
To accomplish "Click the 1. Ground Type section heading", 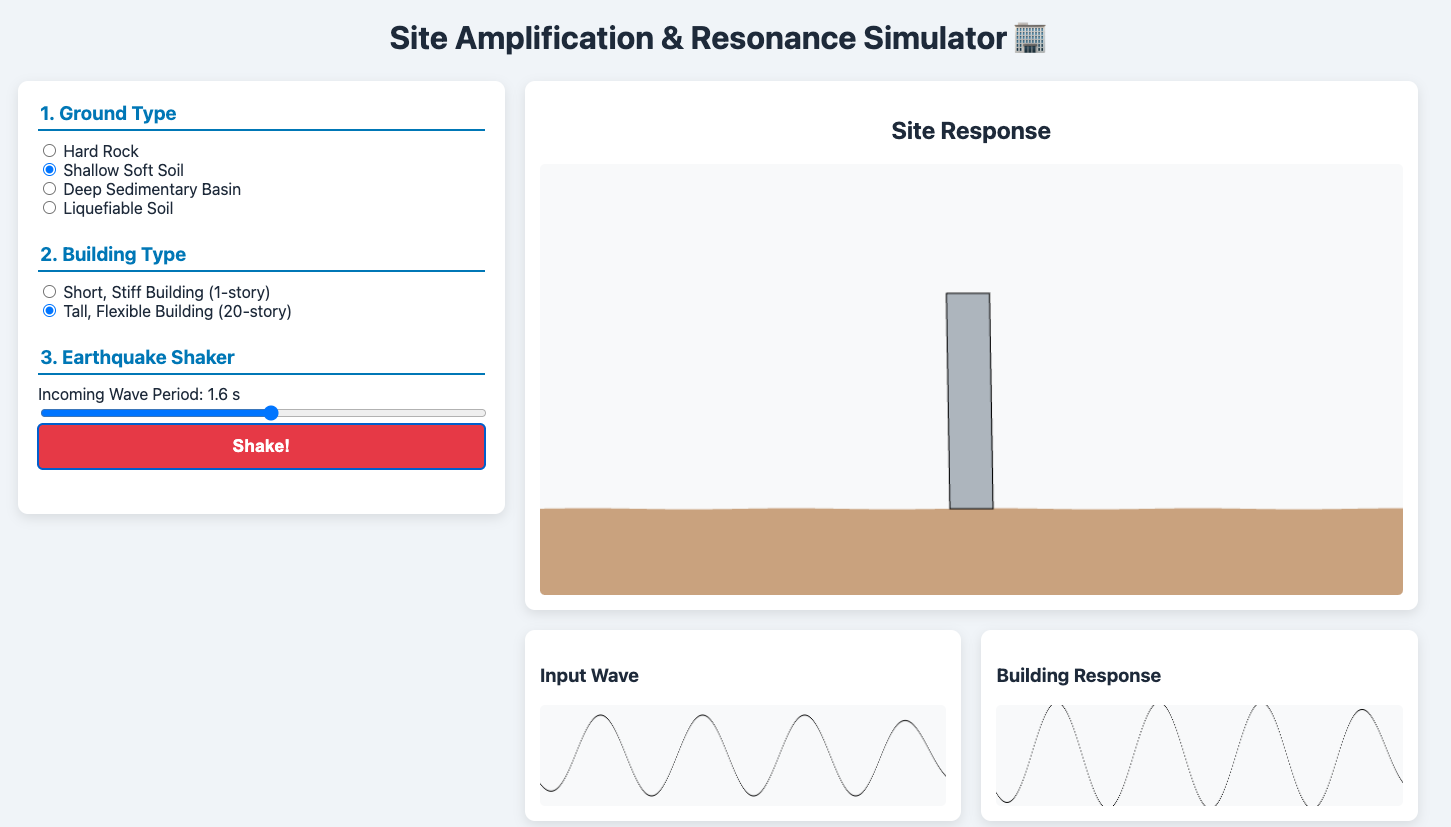I will click(108, 114).
